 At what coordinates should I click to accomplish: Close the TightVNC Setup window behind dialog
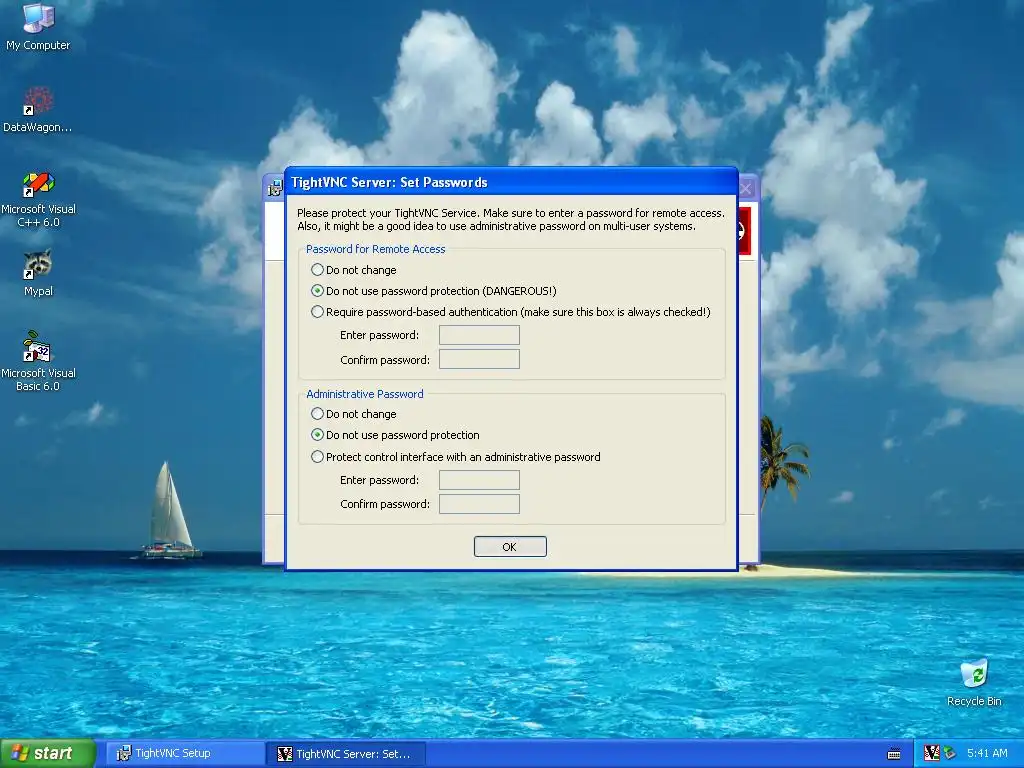(x=746, y=189)
